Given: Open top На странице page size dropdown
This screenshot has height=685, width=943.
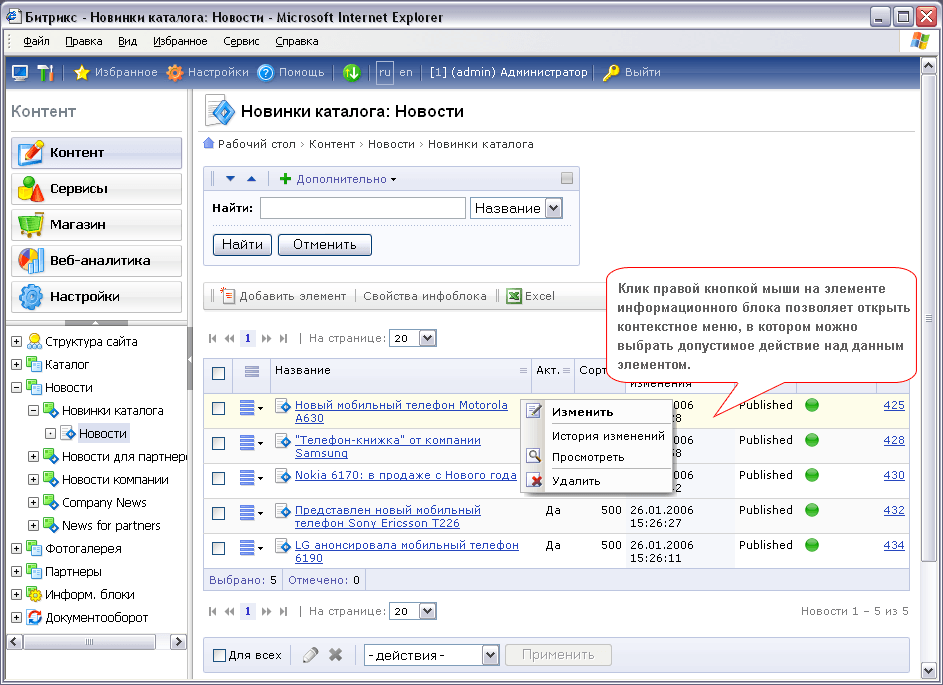Looking at the screenshot, I should pos(413,338).
